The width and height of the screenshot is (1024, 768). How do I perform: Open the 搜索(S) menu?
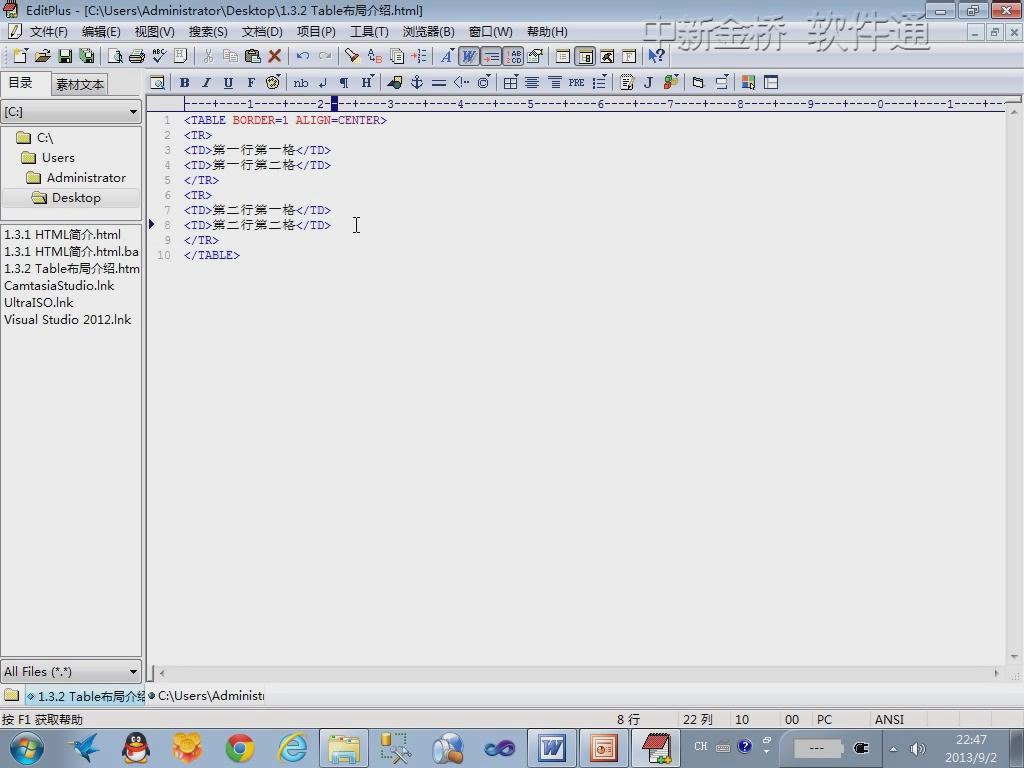[208, 31]
